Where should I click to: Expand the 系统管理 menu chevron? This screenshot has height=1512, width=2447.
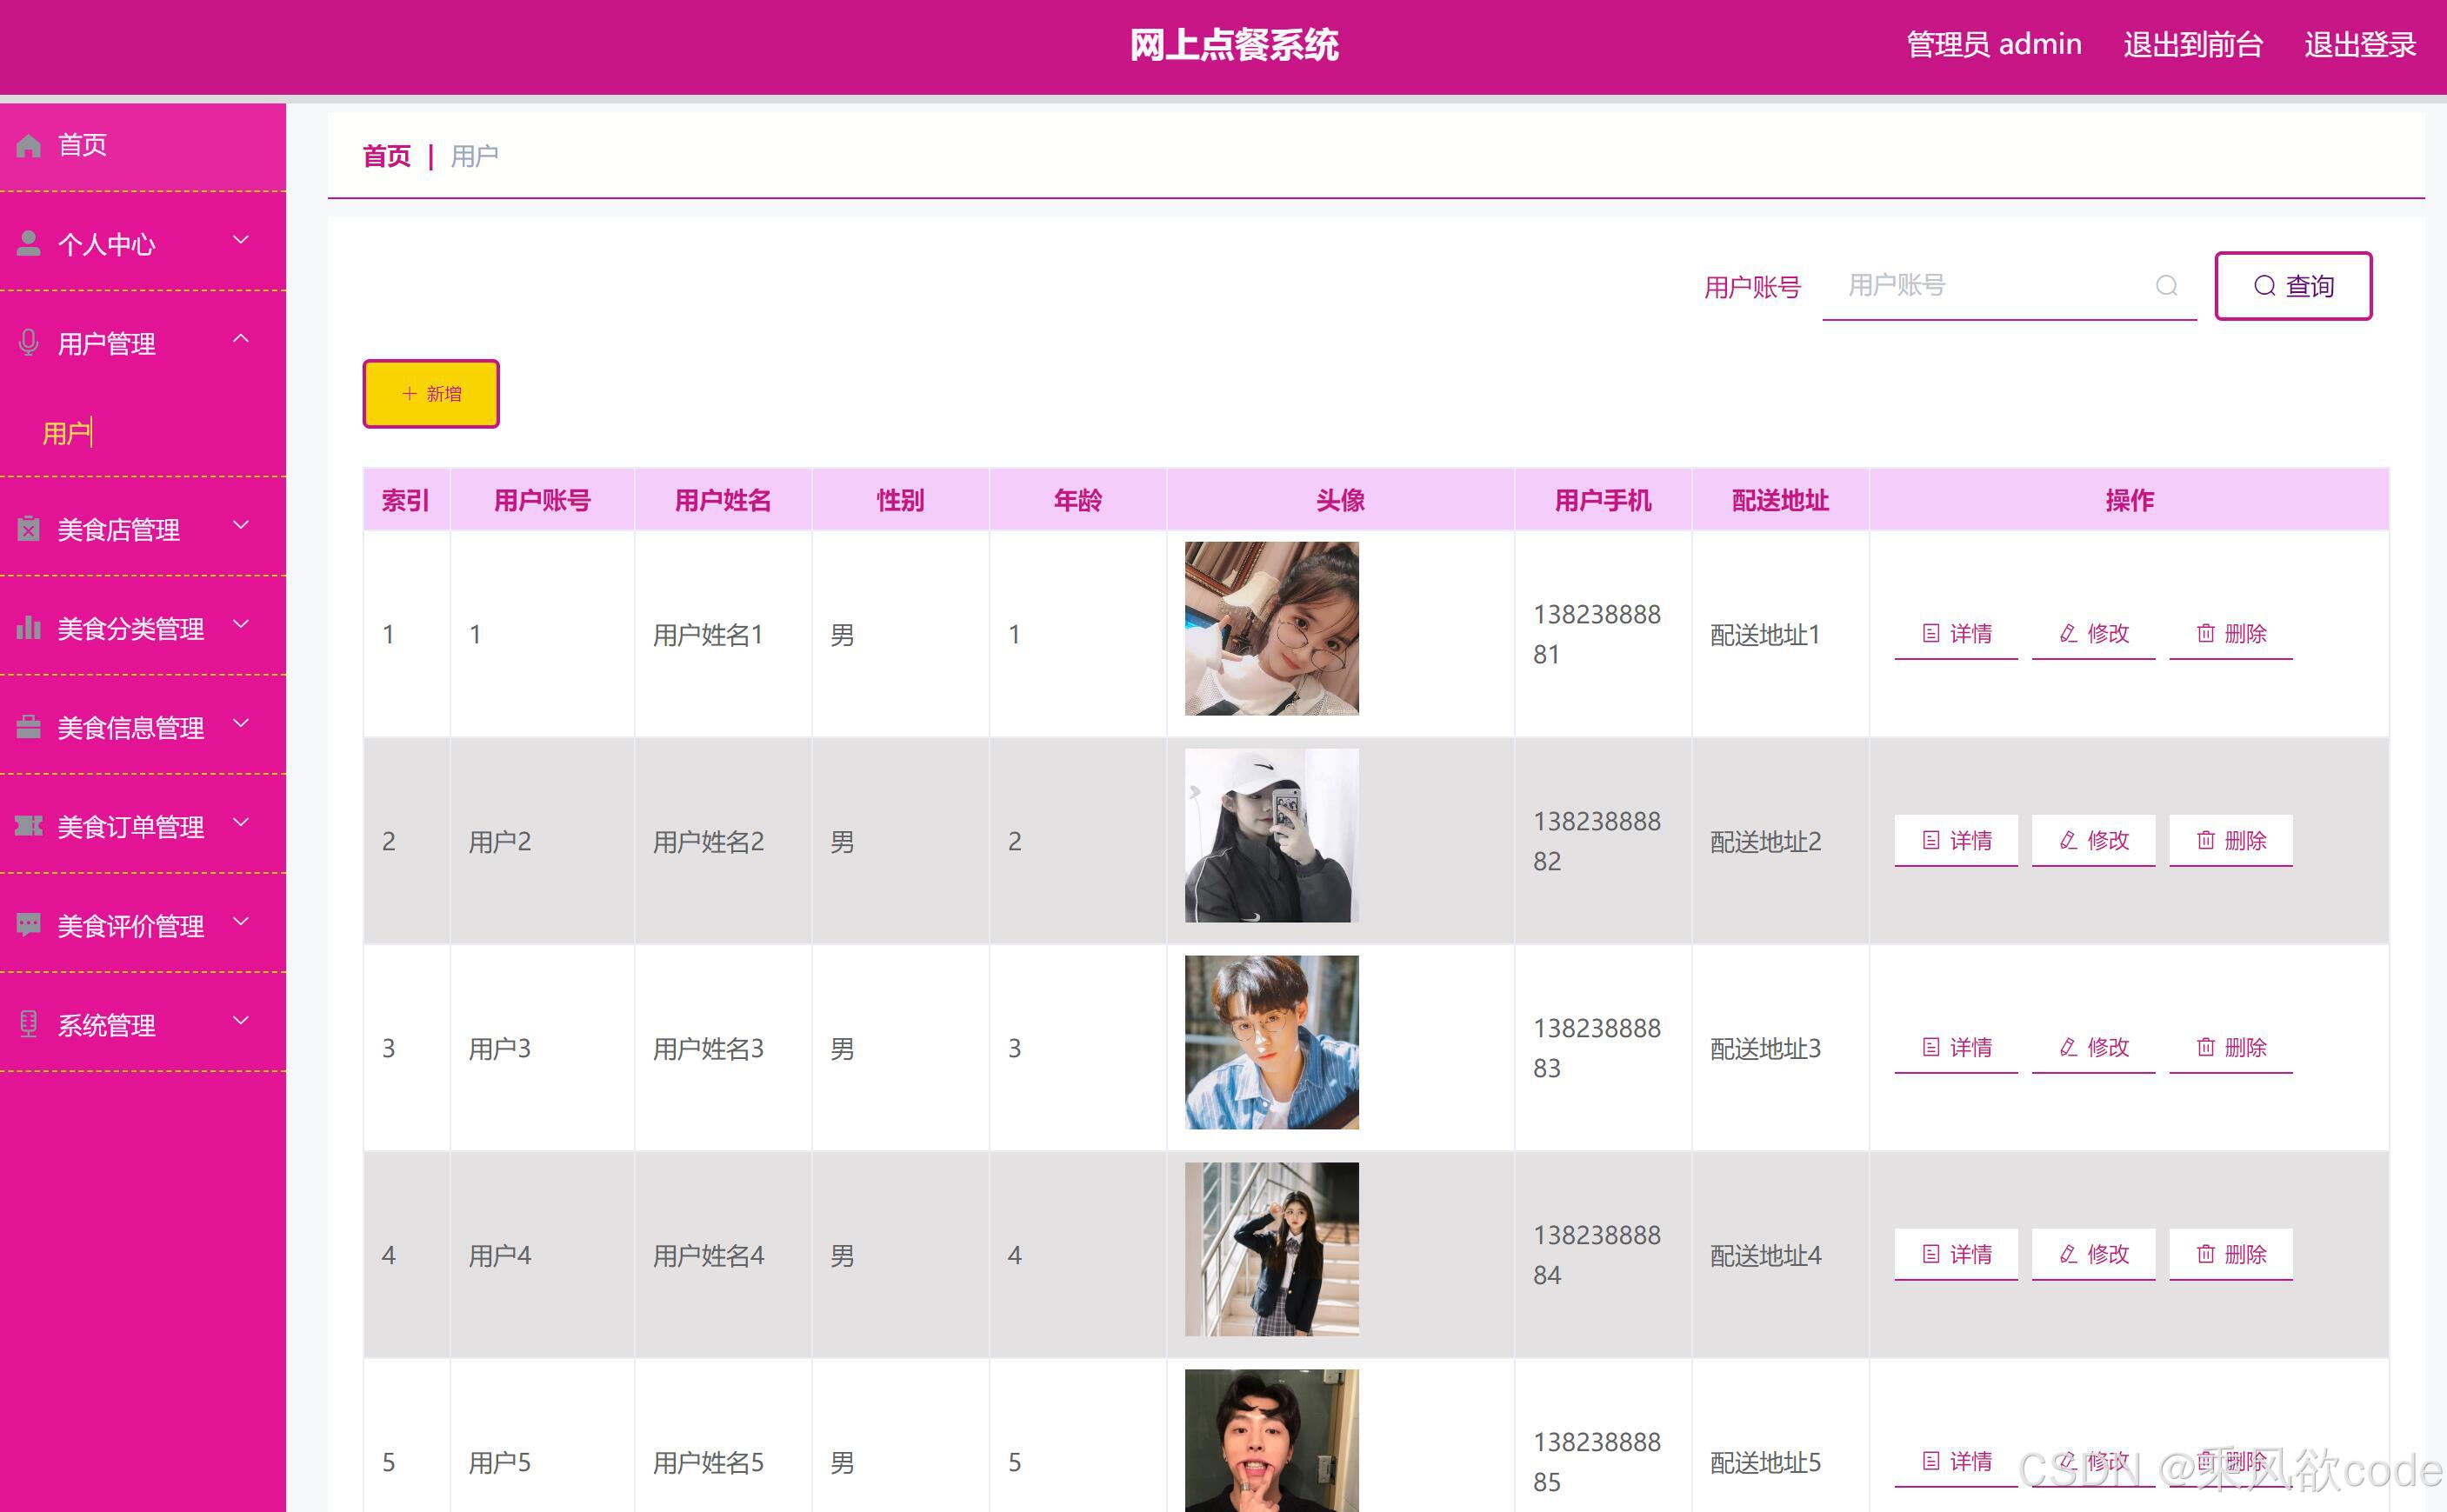(241, 1021)
